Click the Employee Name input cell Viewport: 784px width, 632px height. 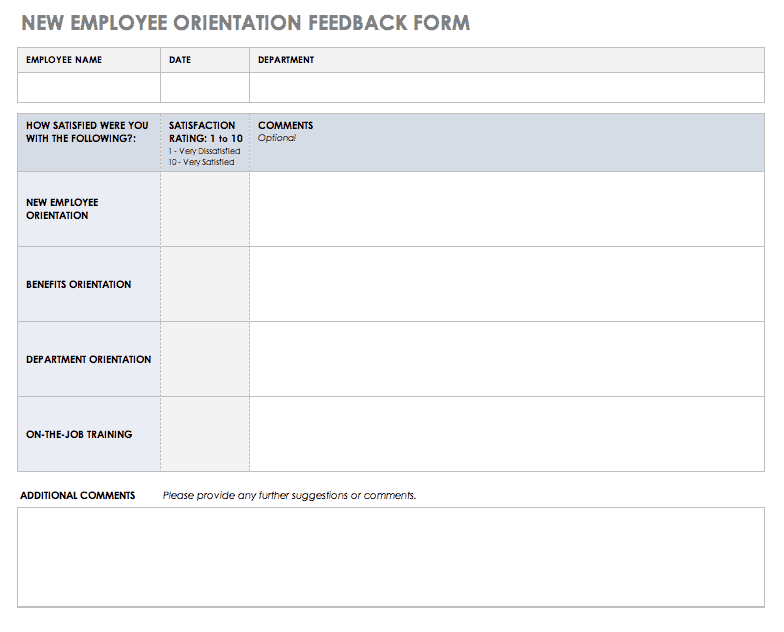(88, 87)
